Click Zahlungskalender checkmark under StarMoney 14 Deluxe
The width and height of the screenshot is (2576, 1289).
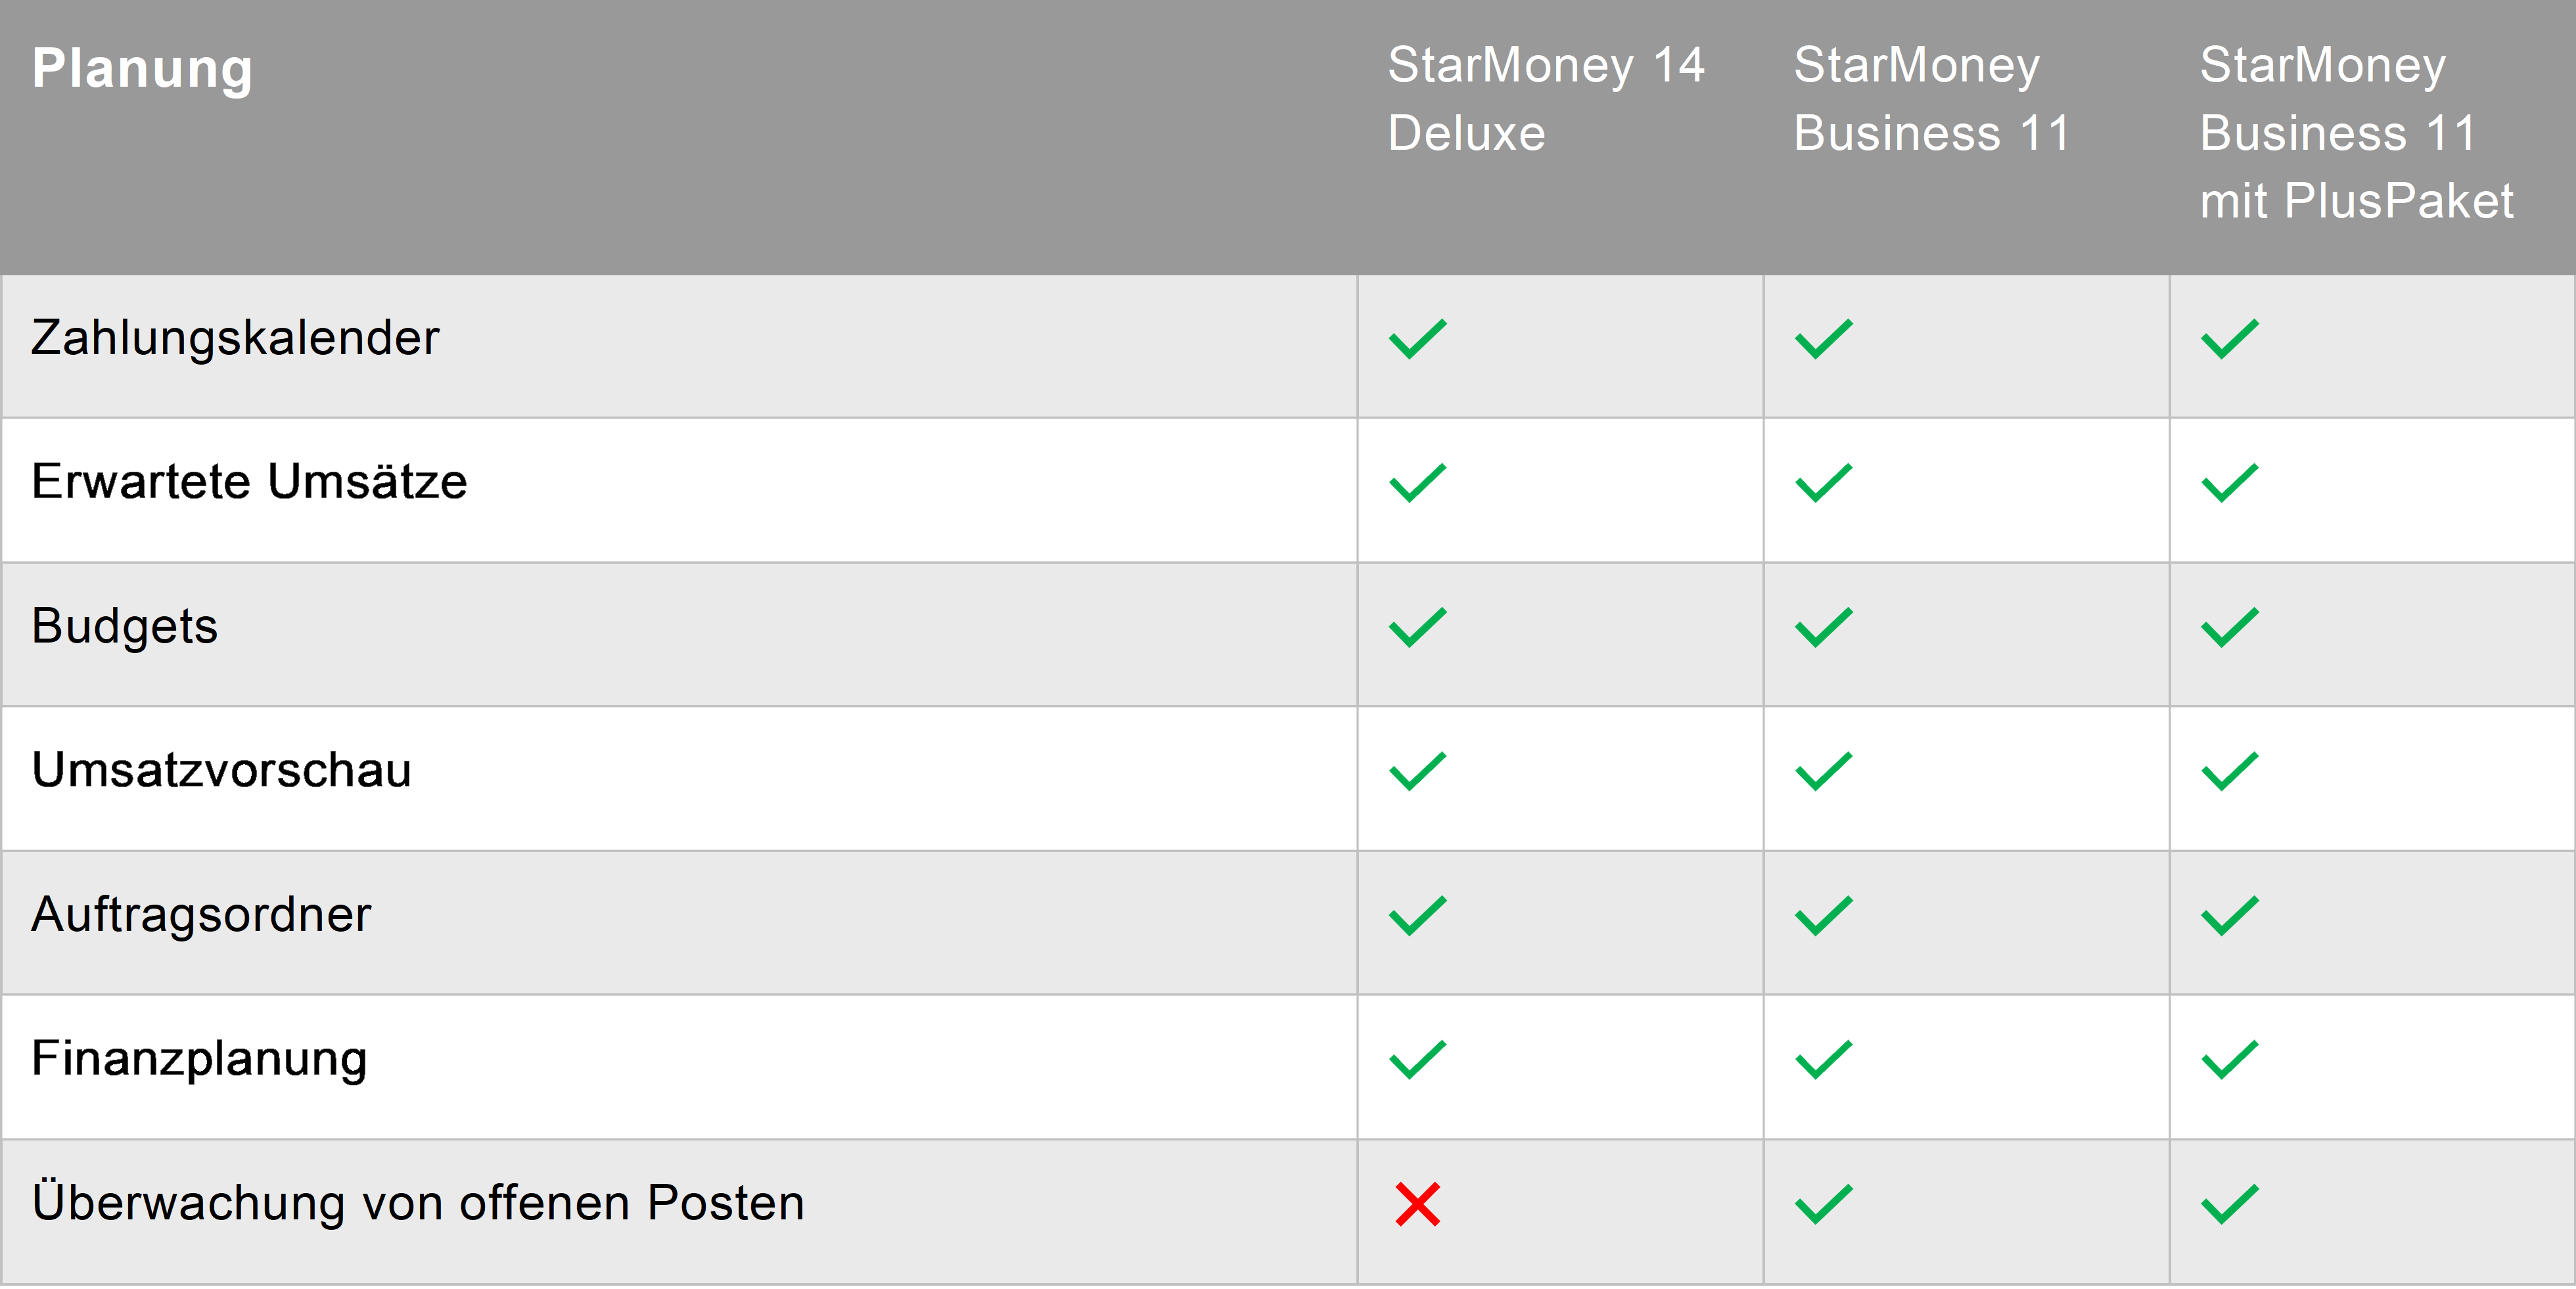pyautogui.click(x=1417, y=339)
